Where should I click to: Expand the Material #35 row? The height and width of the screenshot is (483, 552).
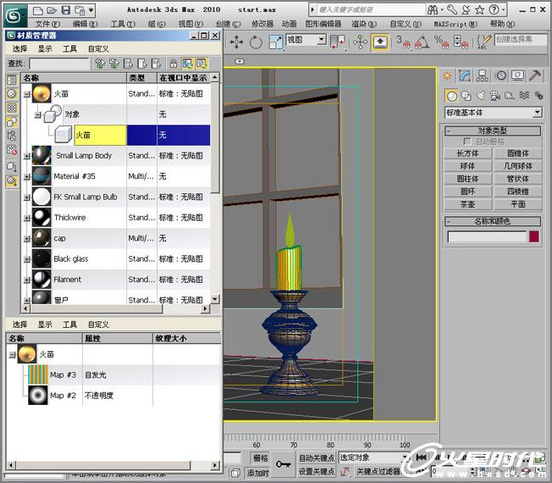click(x=27, y=177)
